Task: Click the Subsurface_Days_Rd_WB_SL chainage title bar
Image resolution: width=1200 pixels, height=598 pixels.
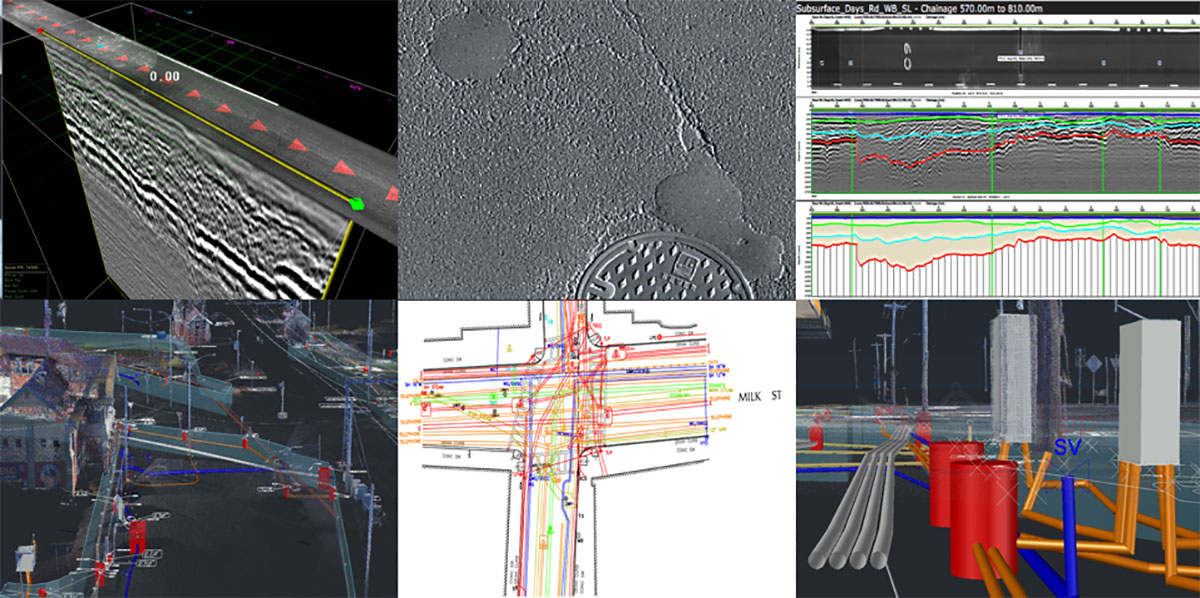Action: tap(995, 8)
